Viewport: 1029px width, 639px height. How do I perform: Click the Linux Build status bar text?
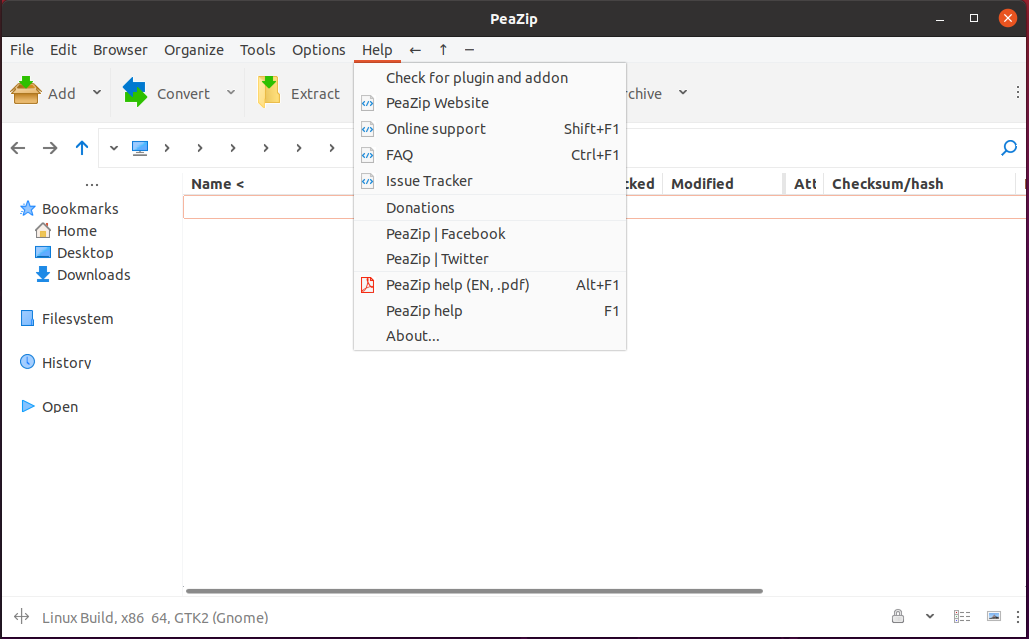[x=155, y=617]
